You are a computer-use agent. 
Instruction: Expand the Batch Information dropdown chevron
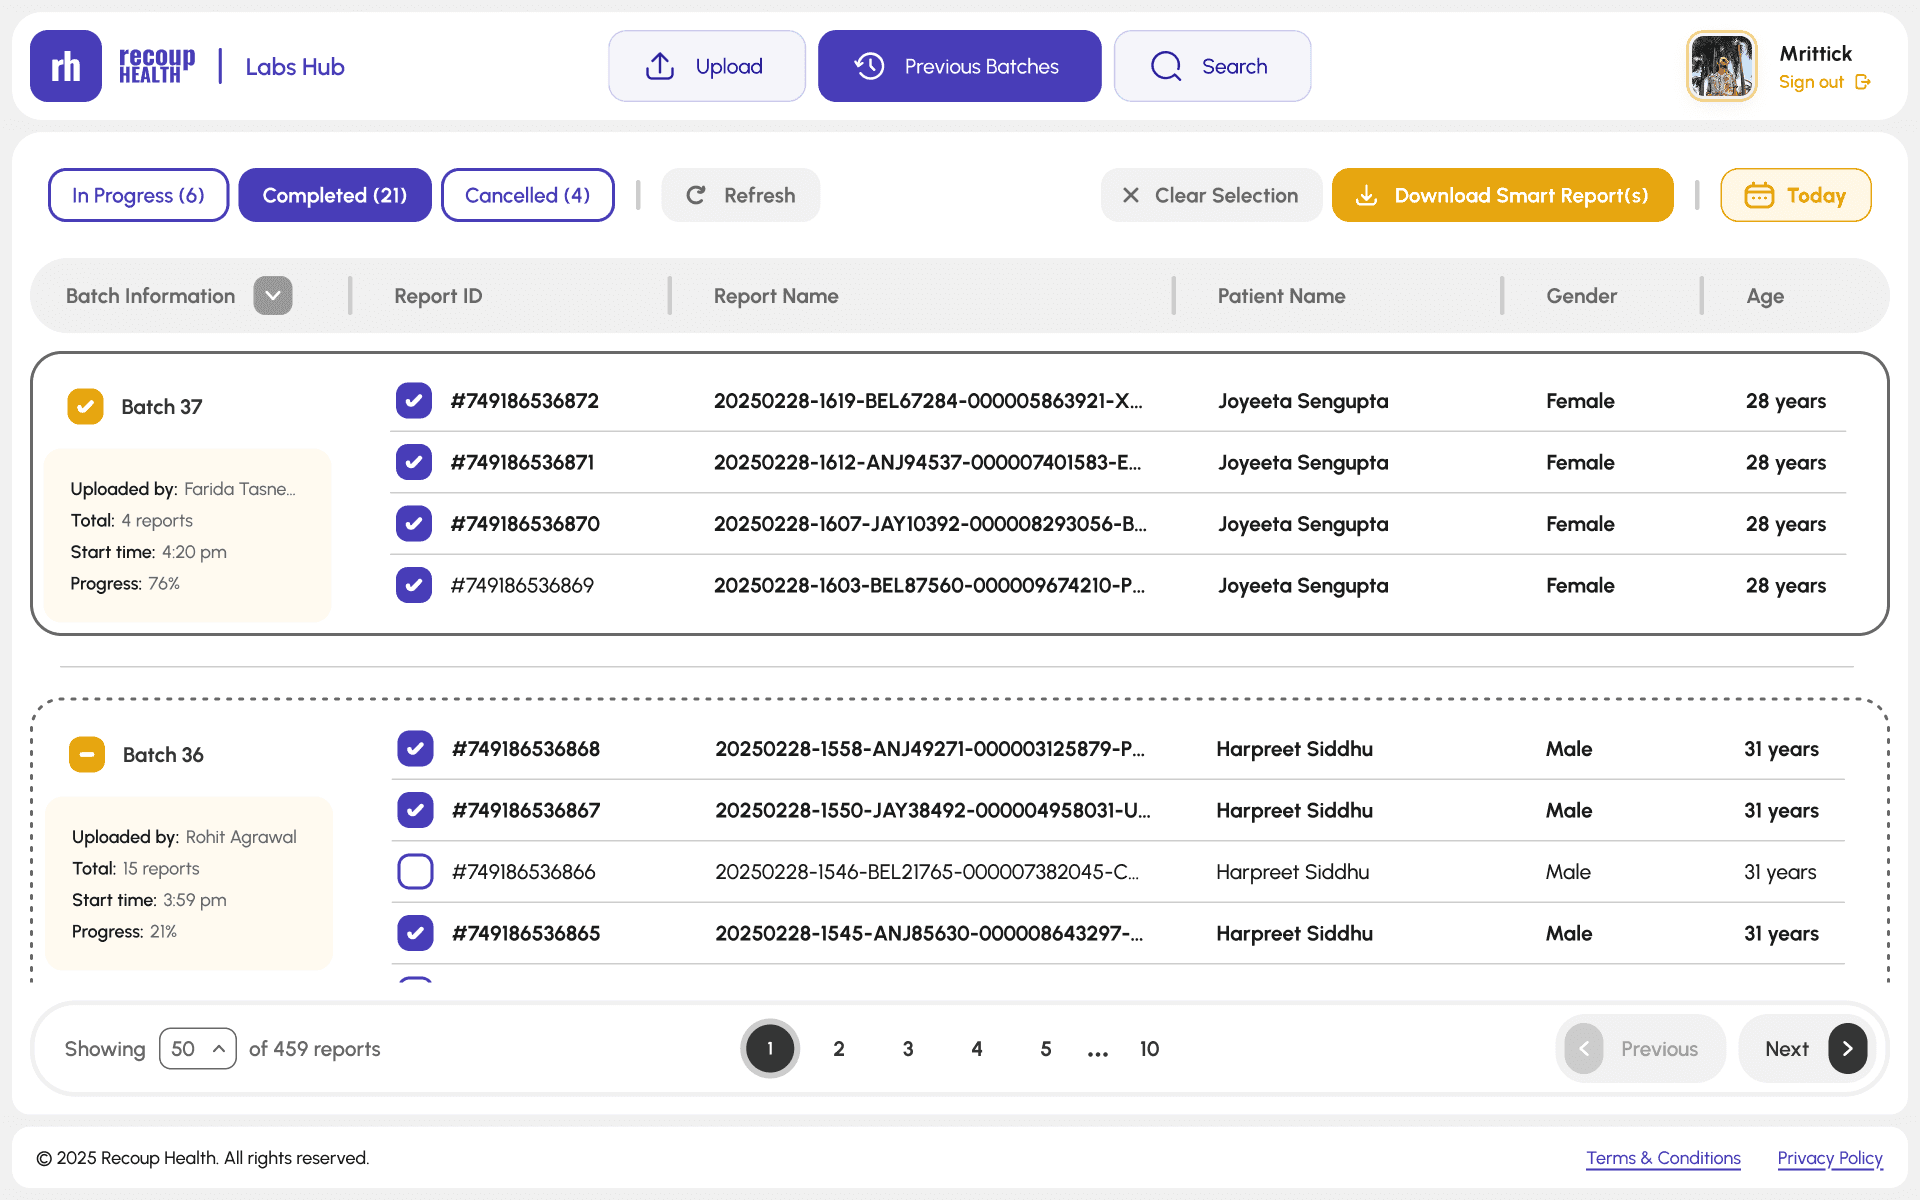(272, 295)
